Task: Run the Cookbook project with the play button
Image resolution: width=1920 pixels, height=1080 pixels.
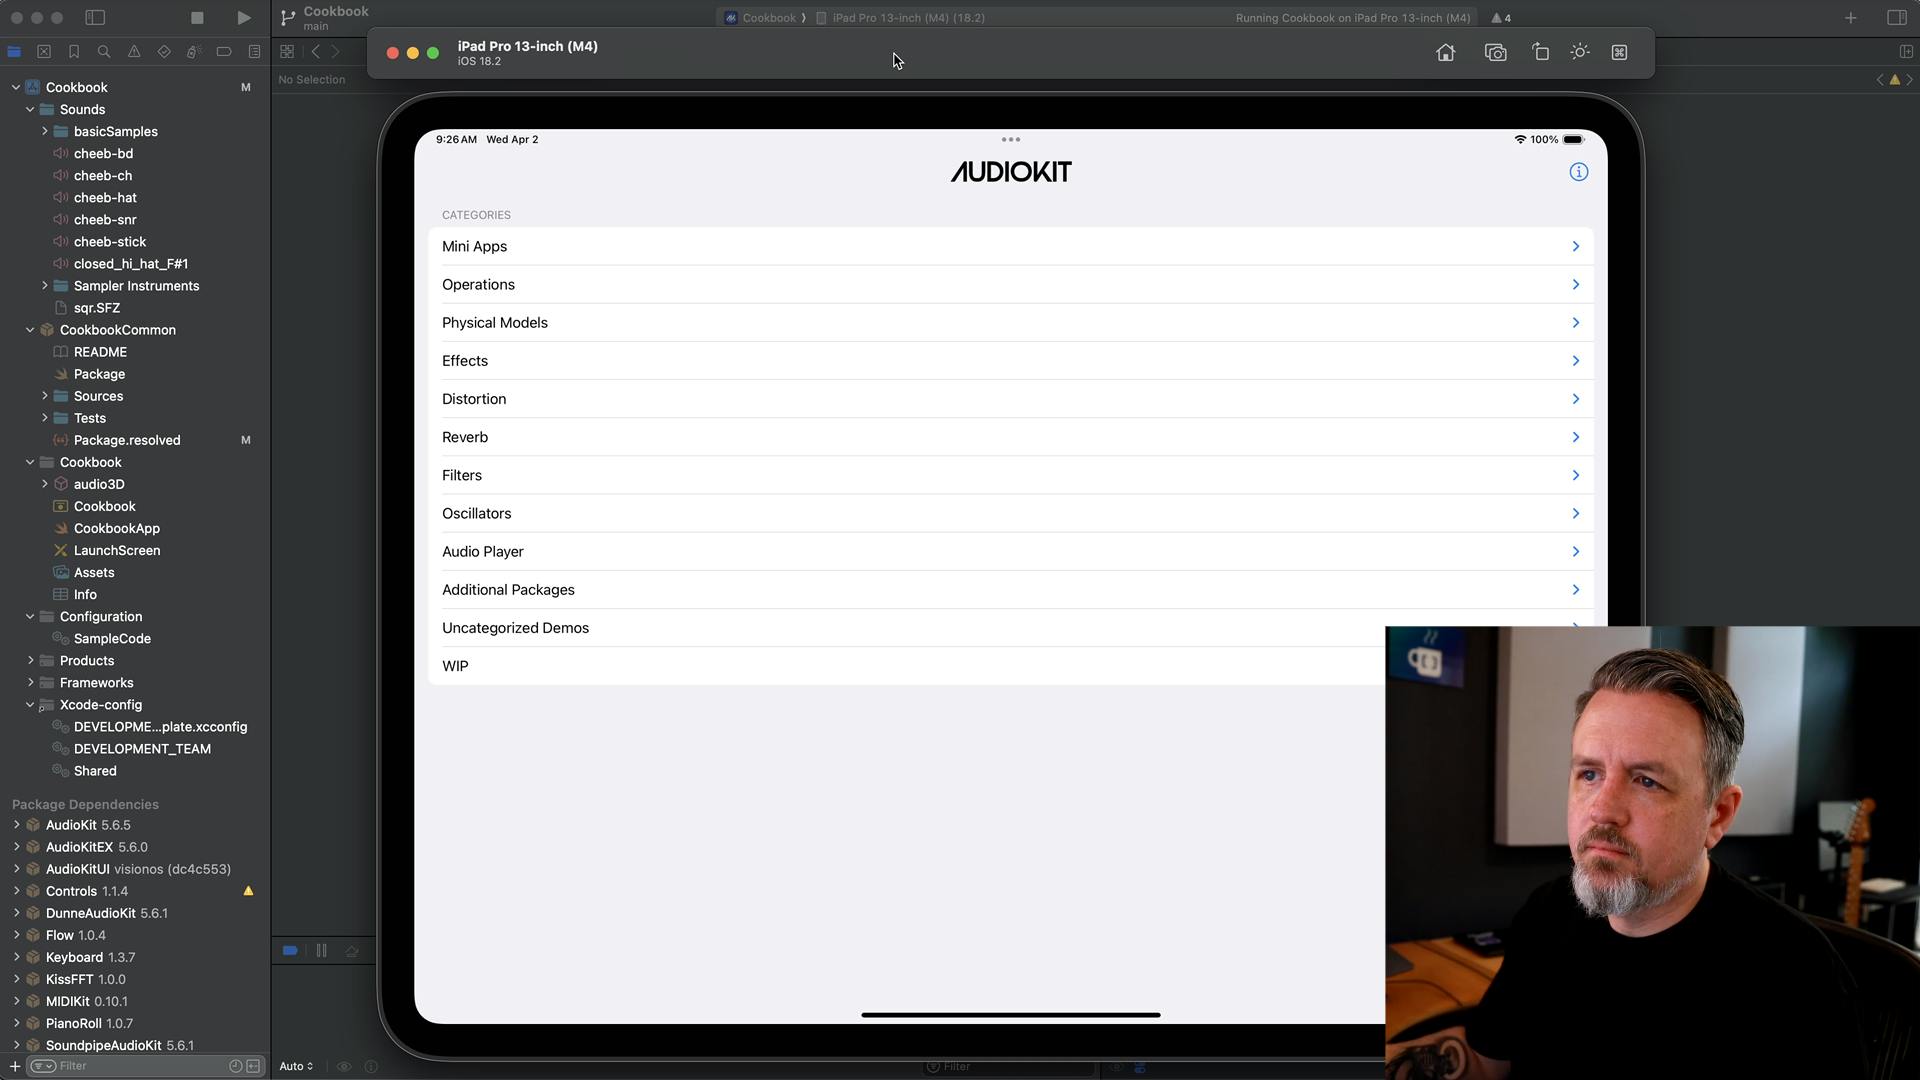Action: [x=243, y=18]
